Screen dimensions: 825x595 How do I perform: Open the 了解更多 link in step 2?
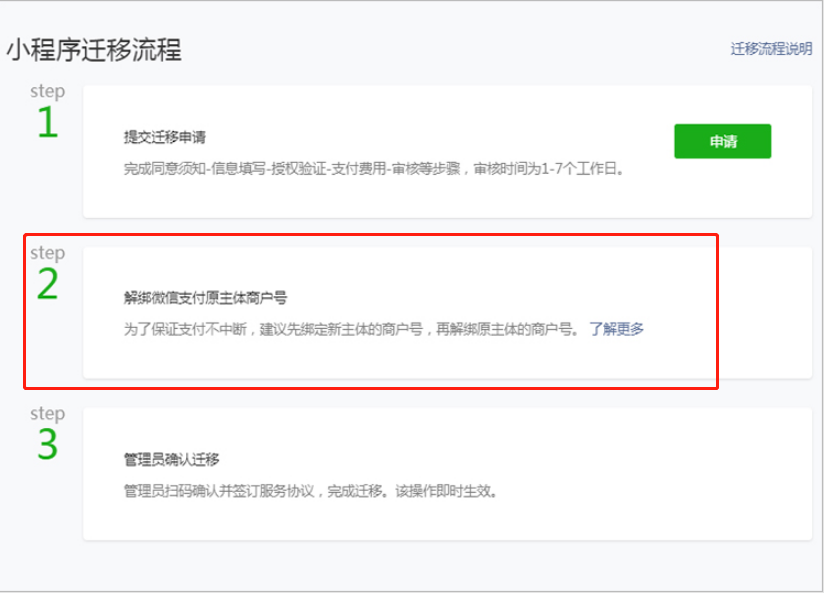pyautogui.click(x=616, y=329)
